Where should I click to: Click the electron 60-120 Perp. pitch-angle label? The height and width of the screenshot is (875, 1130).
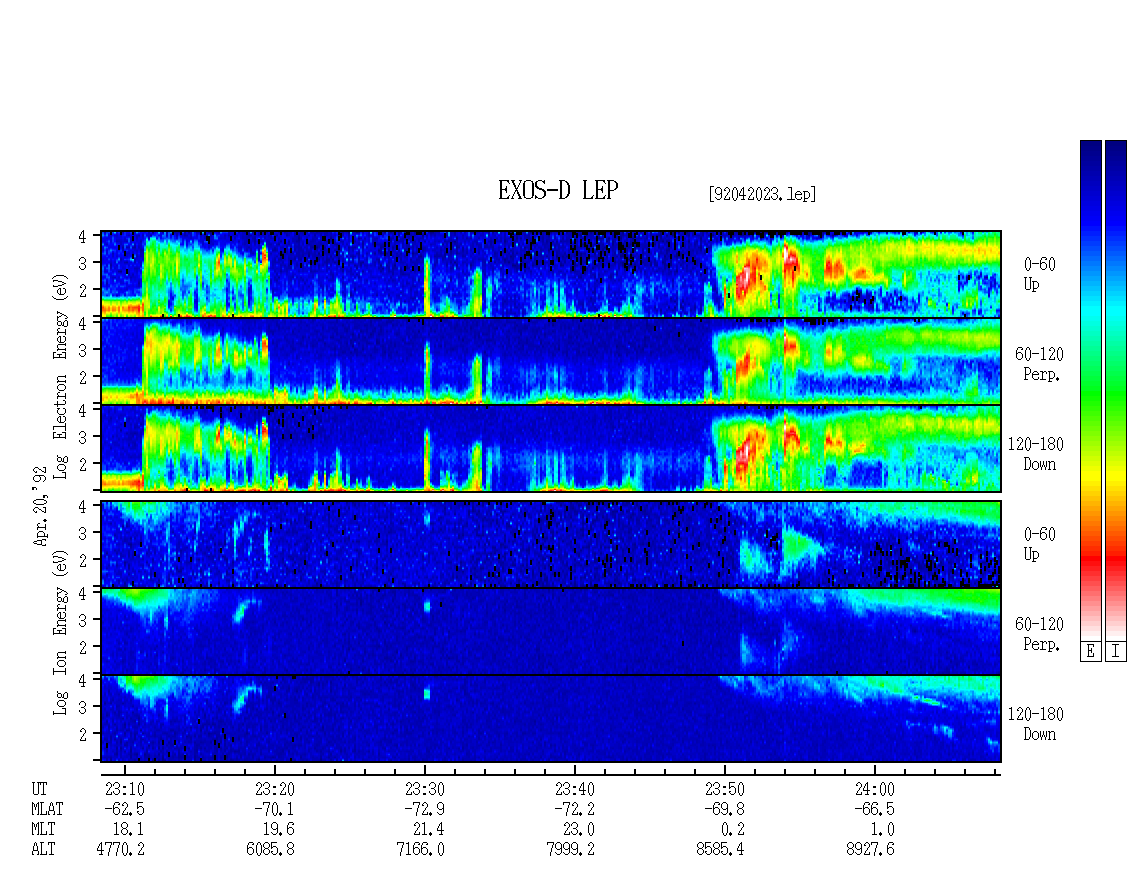coord(1039,364)
